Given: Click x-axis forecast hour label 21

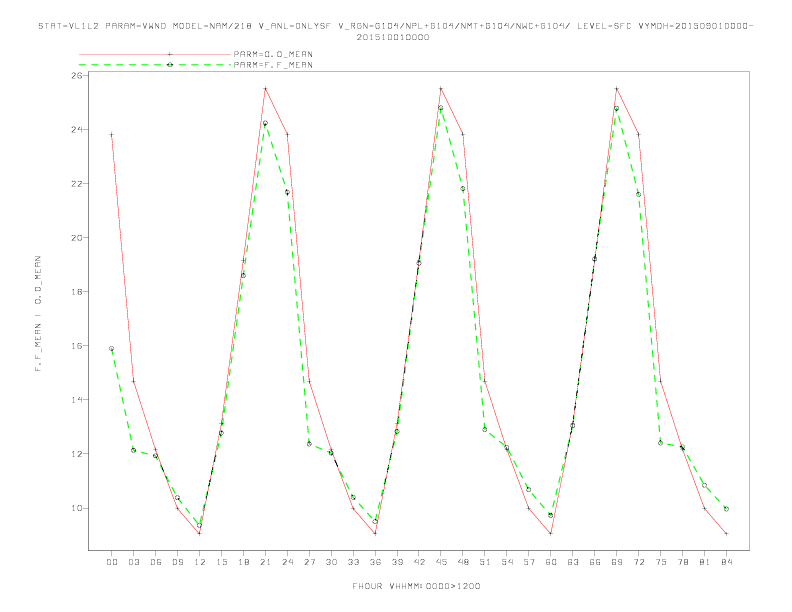Looking at the screenshot, I should point(265,562).
